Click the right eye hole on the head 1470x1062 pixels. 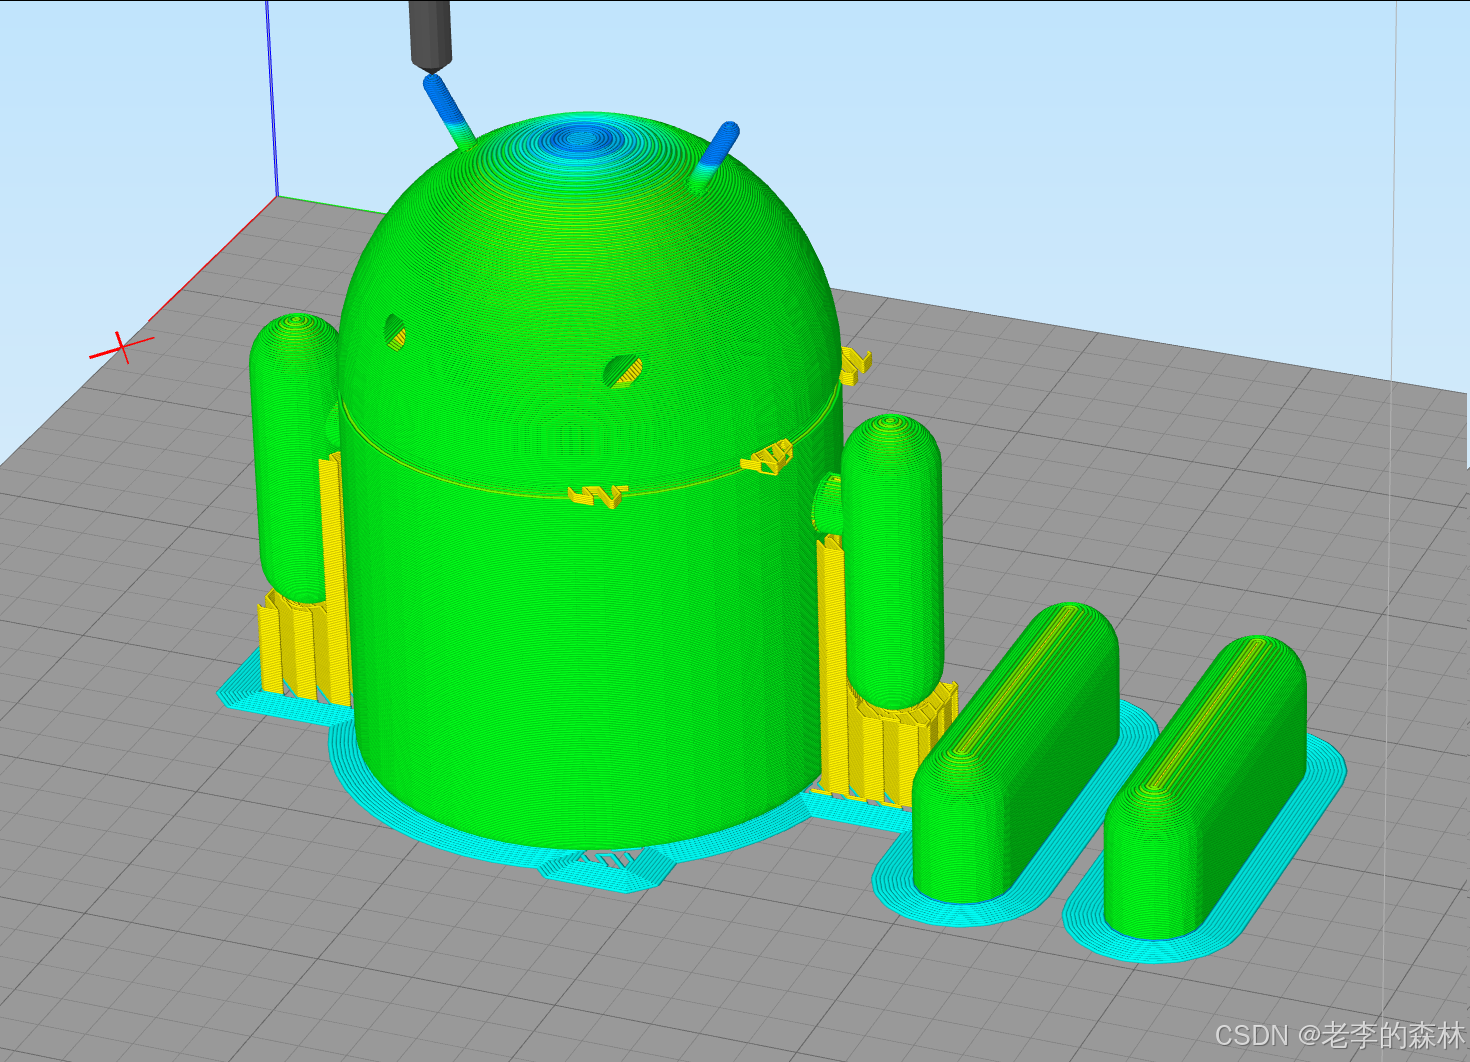click(623, 371)
